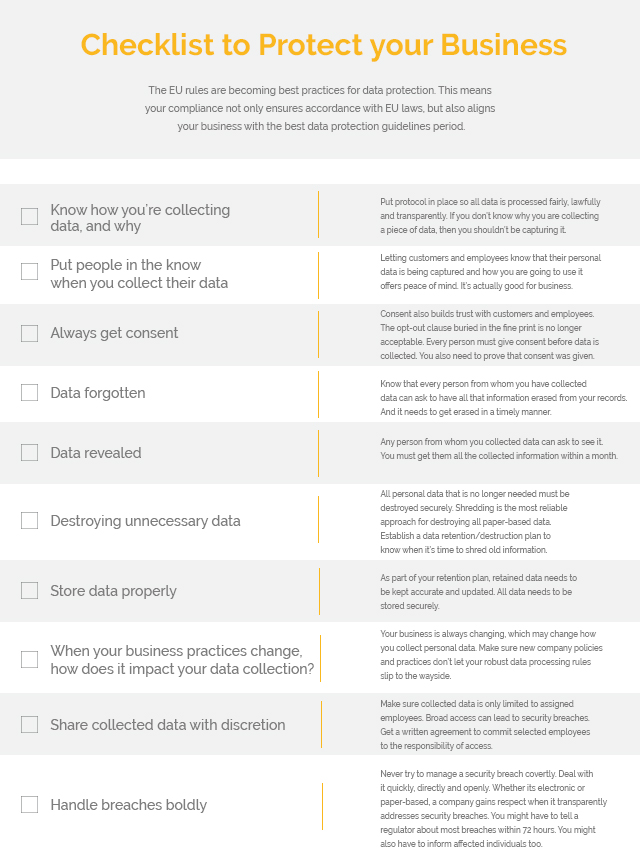
Task: Check the 'Destroying unnecessary data' box
Action: (x=29, y=520)
